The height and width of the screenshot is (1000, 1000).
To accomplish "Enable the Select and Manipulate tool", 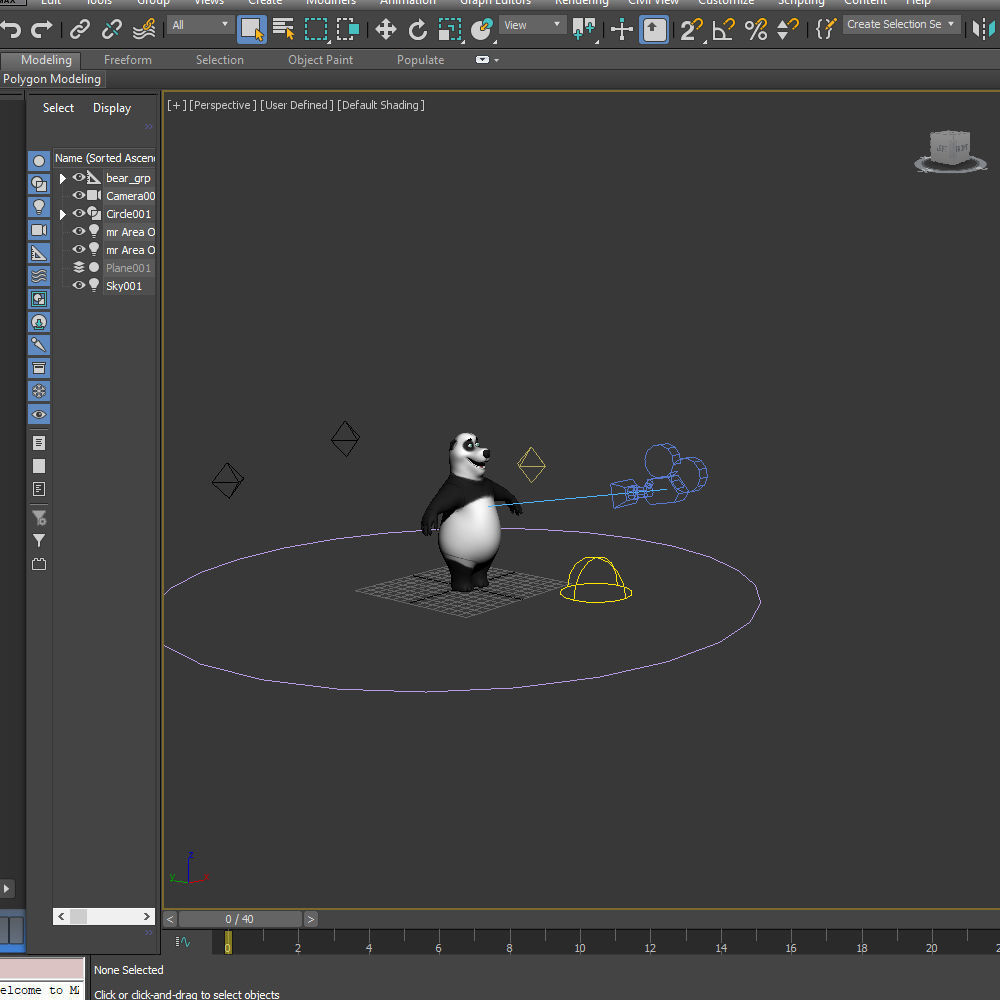I will pyautogui.click(x=622, y=29).
